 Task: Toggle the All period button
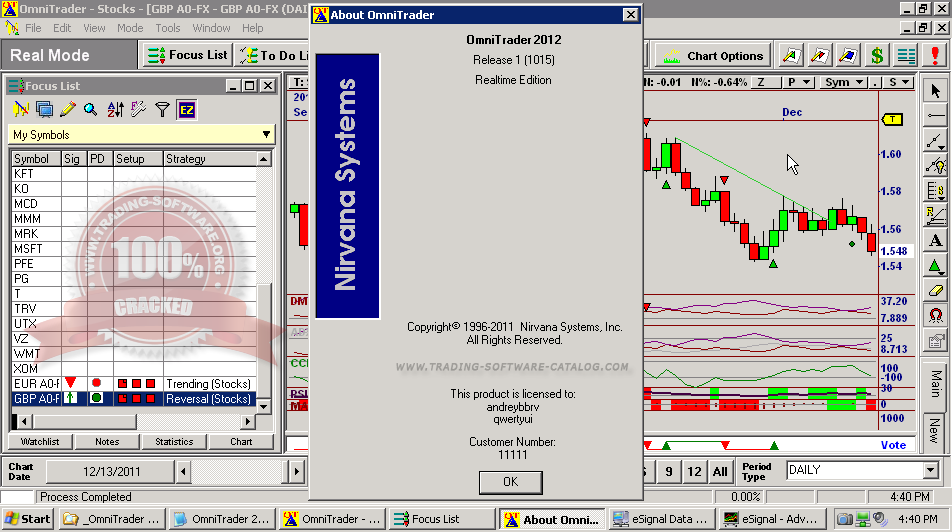[x=720, y=471]
